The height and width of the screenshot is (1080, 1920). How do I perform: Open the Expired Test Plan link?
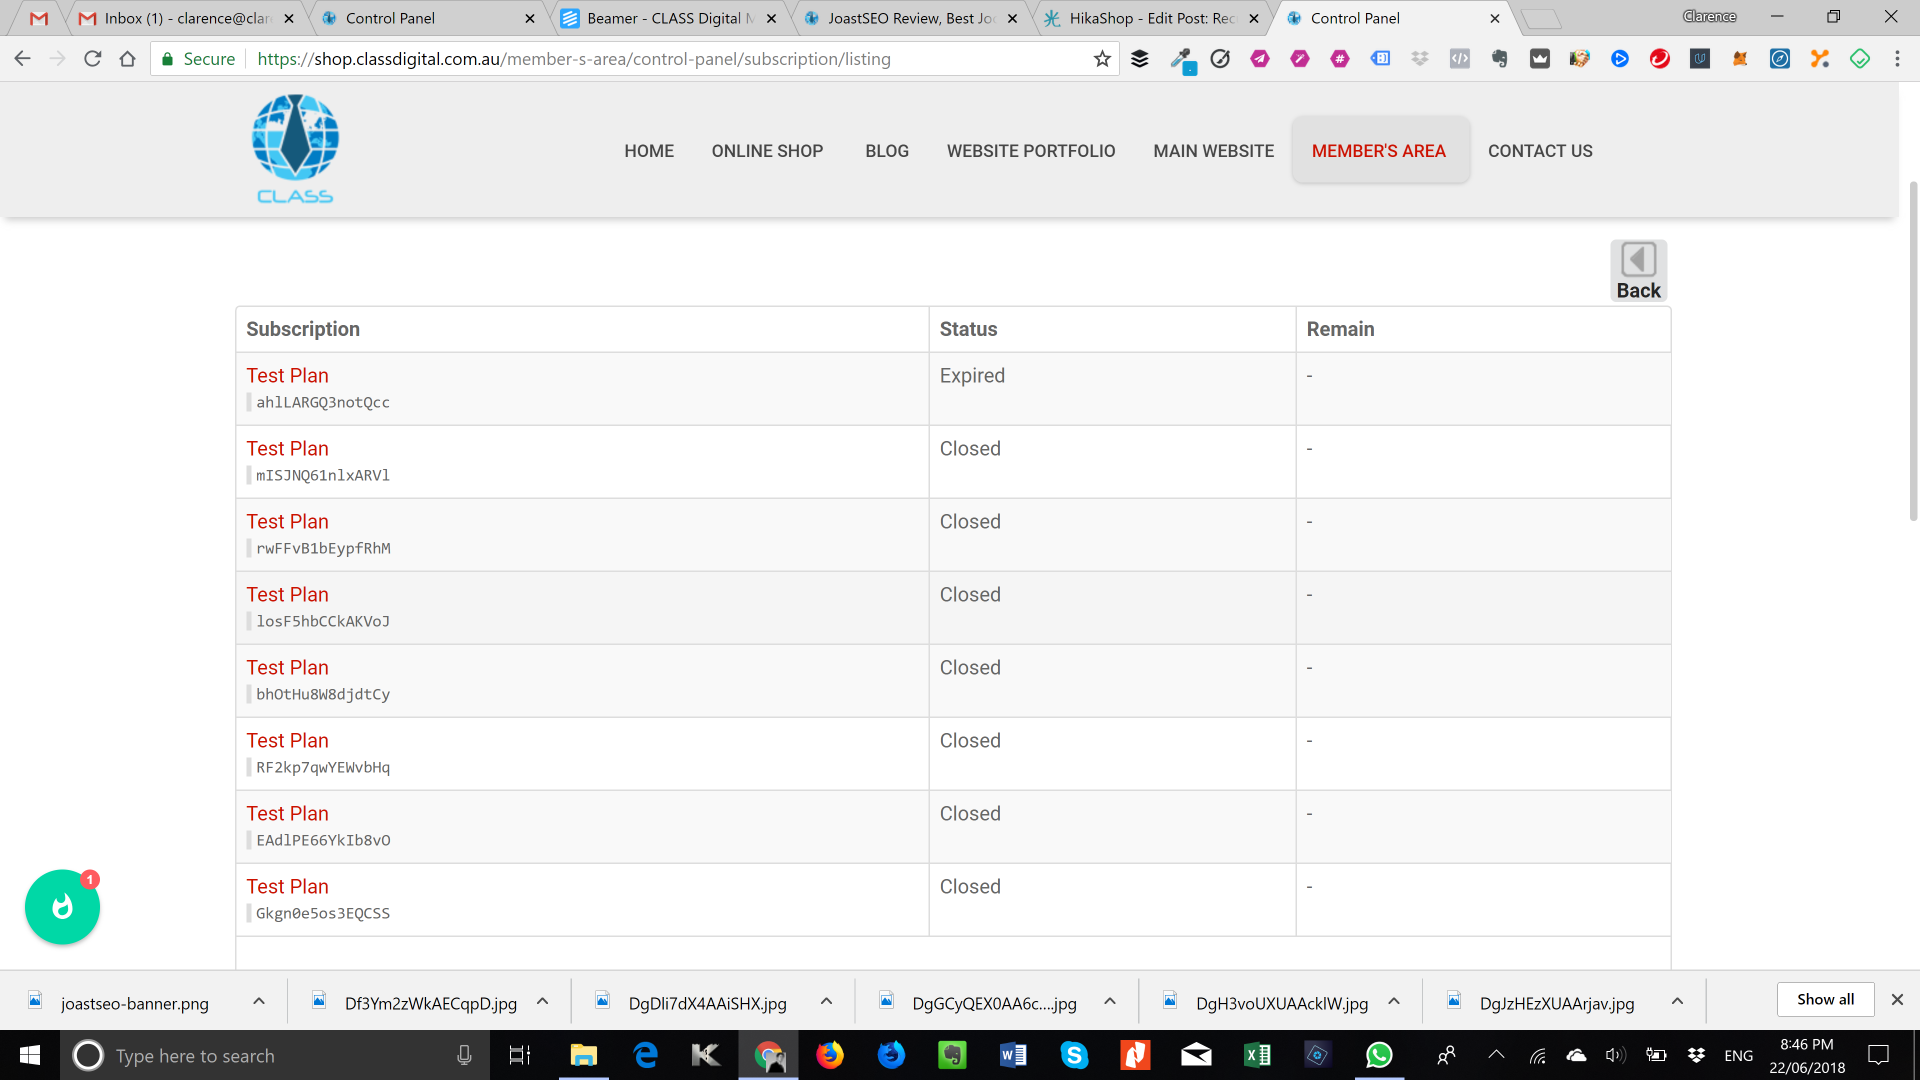[x=287, y=376]
